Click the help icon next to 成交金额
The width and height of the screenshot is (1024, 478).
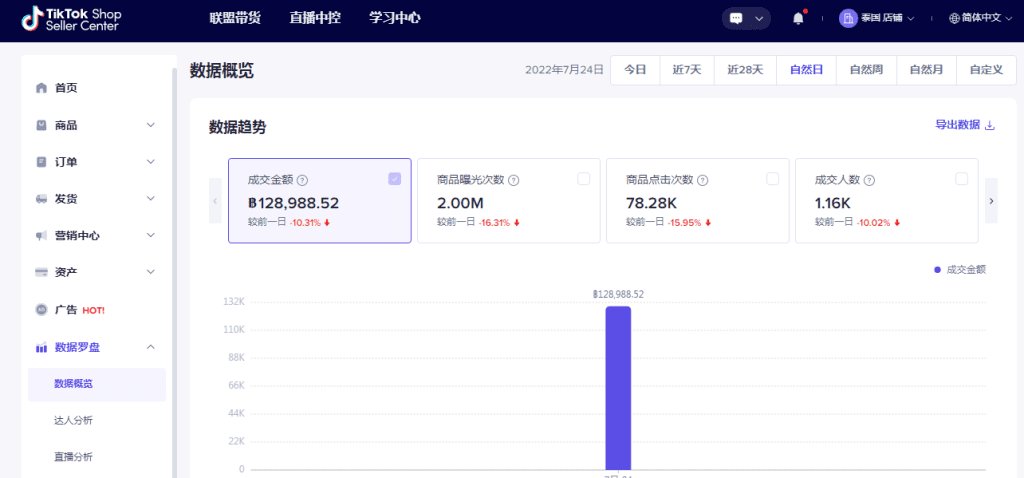[x=302, y=180]
